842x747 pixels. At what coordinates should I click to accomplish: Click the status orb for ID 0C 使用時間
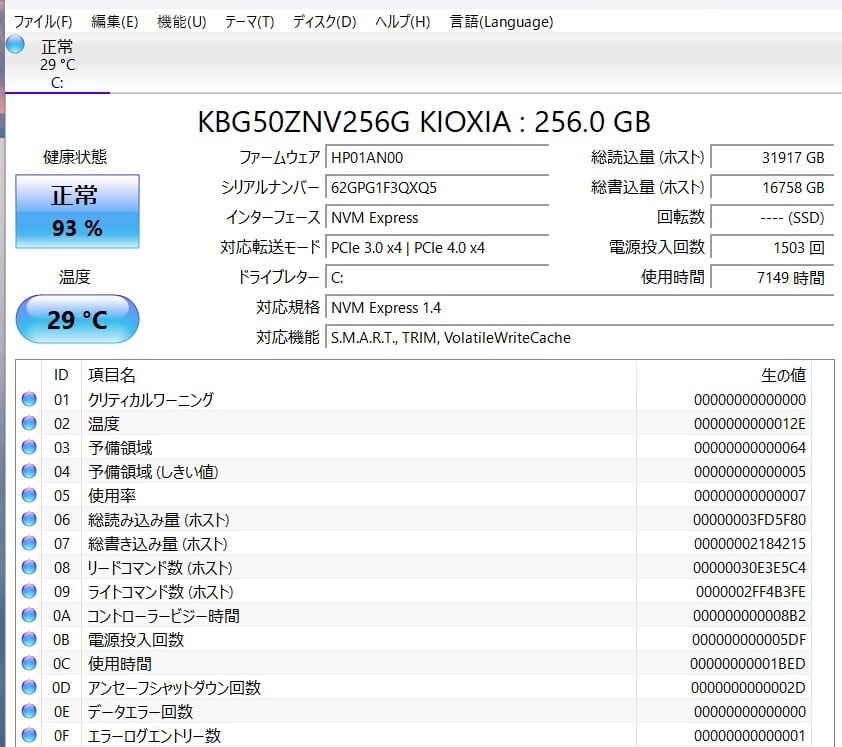[x=29, y=663]
